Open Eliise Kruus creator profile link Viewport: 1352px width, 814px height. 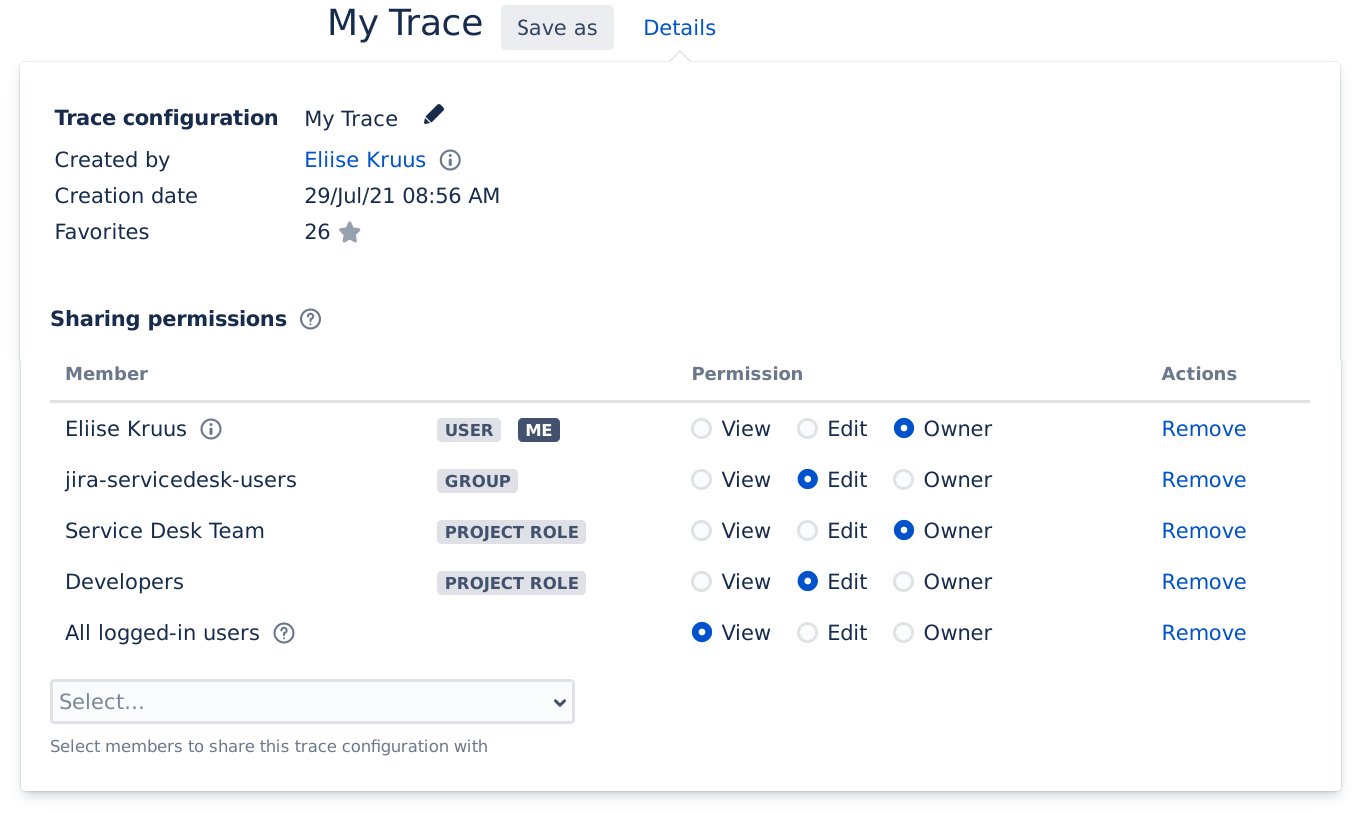[365, 160]
